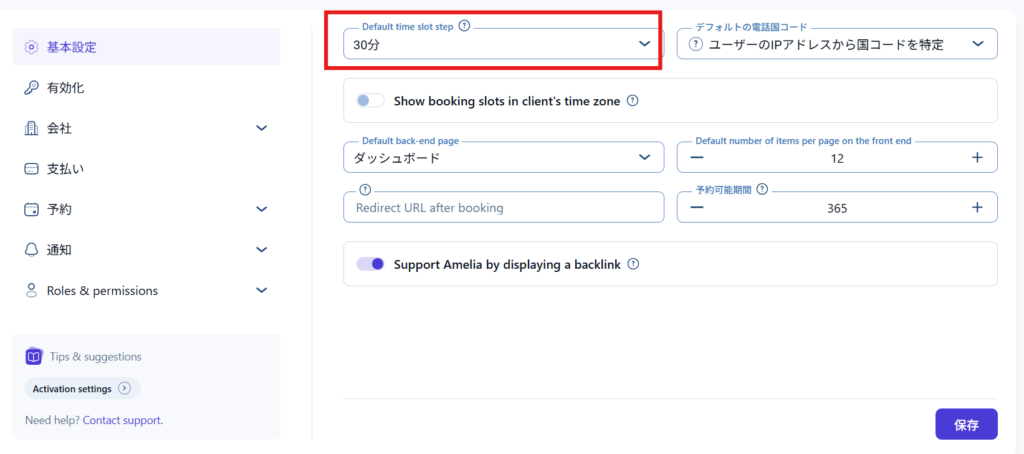Open the Contact support link

[123, 420]
